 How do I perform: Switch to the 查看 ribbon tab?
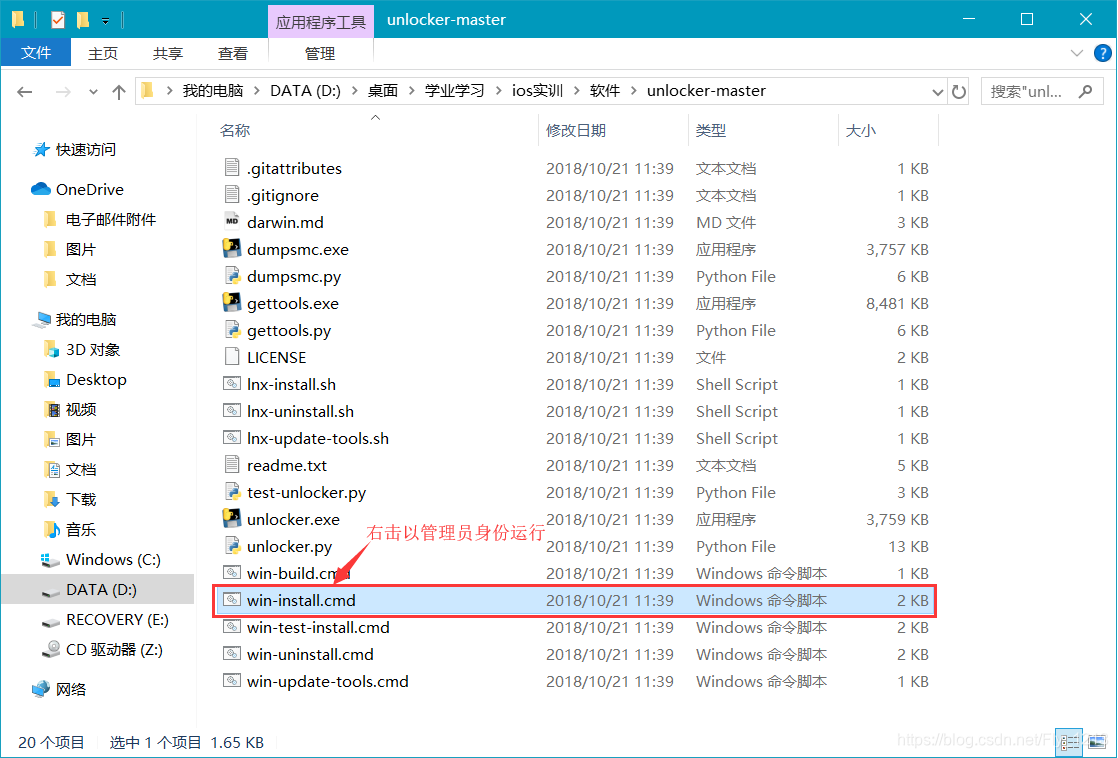pyautogui.click(x=232, y=53)
